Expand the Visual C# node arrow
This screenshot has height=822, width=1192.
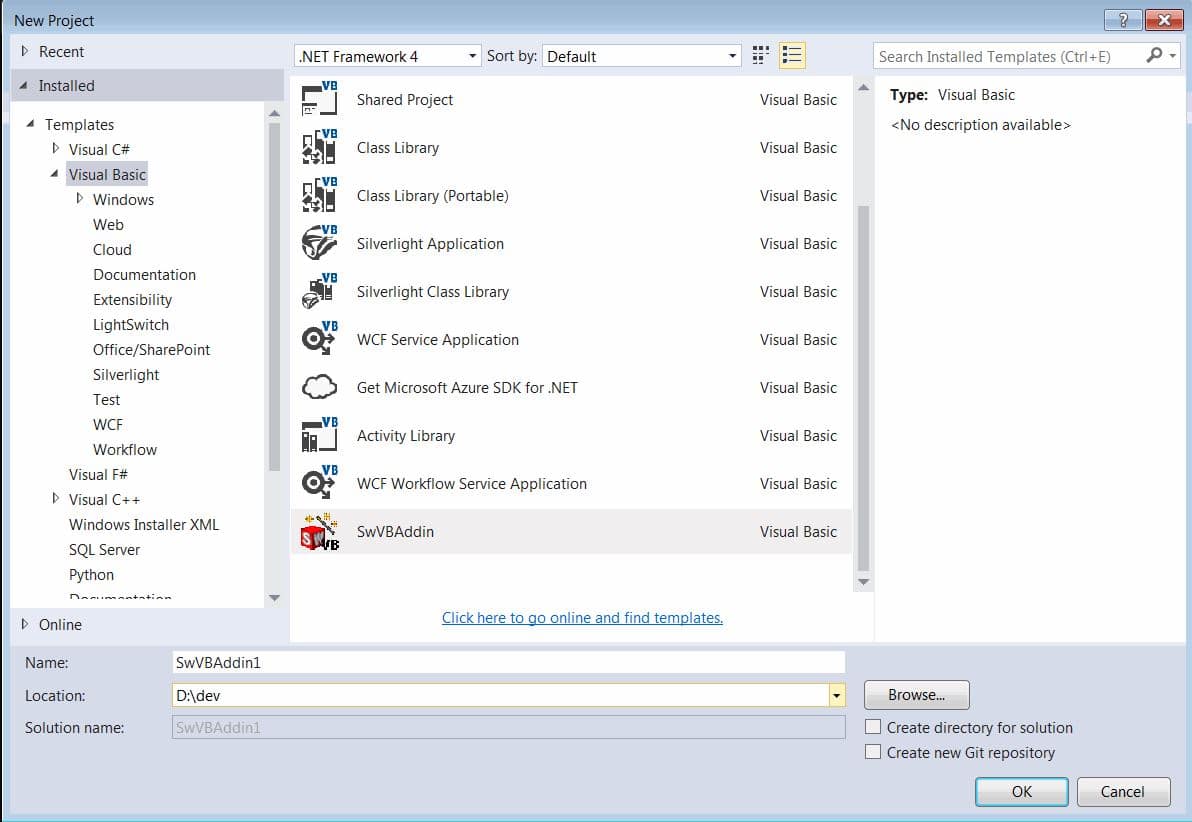[55, 148]
